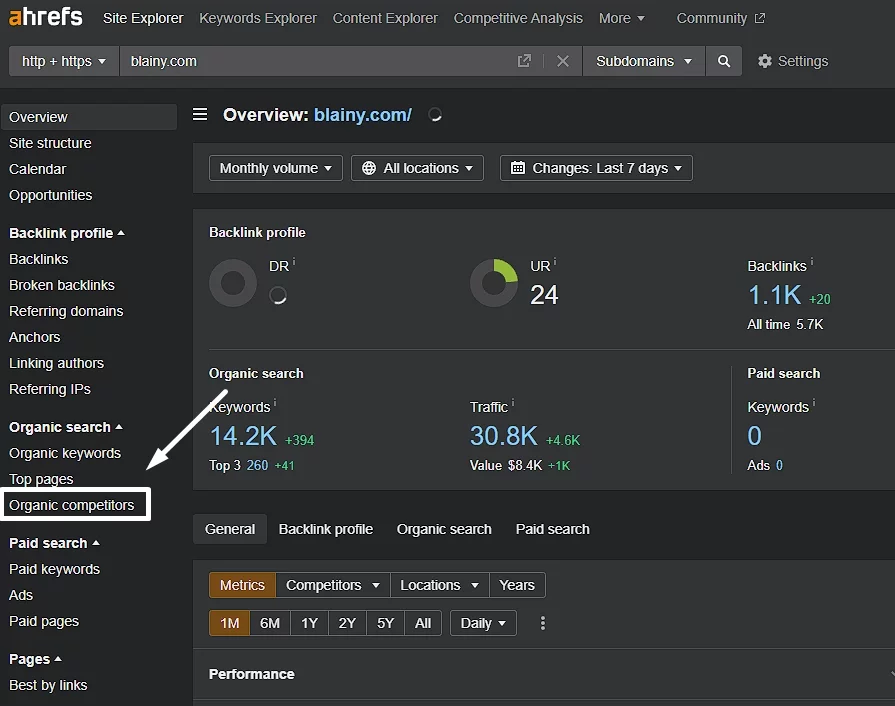Click blainy.com/ link in Overview heading
The width and height of the screenshot is (895, 706).
[362, 115]
